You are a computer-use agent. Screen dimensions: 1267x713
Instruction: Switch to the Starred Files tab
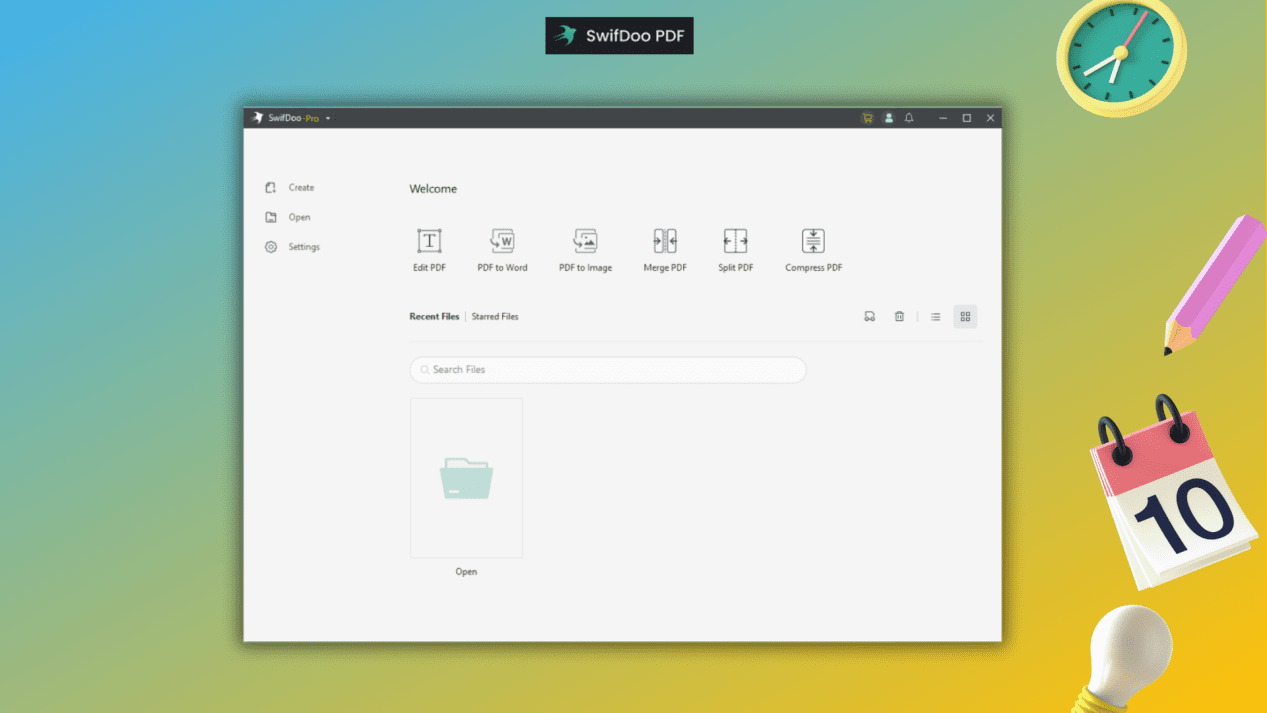[495, 317]
